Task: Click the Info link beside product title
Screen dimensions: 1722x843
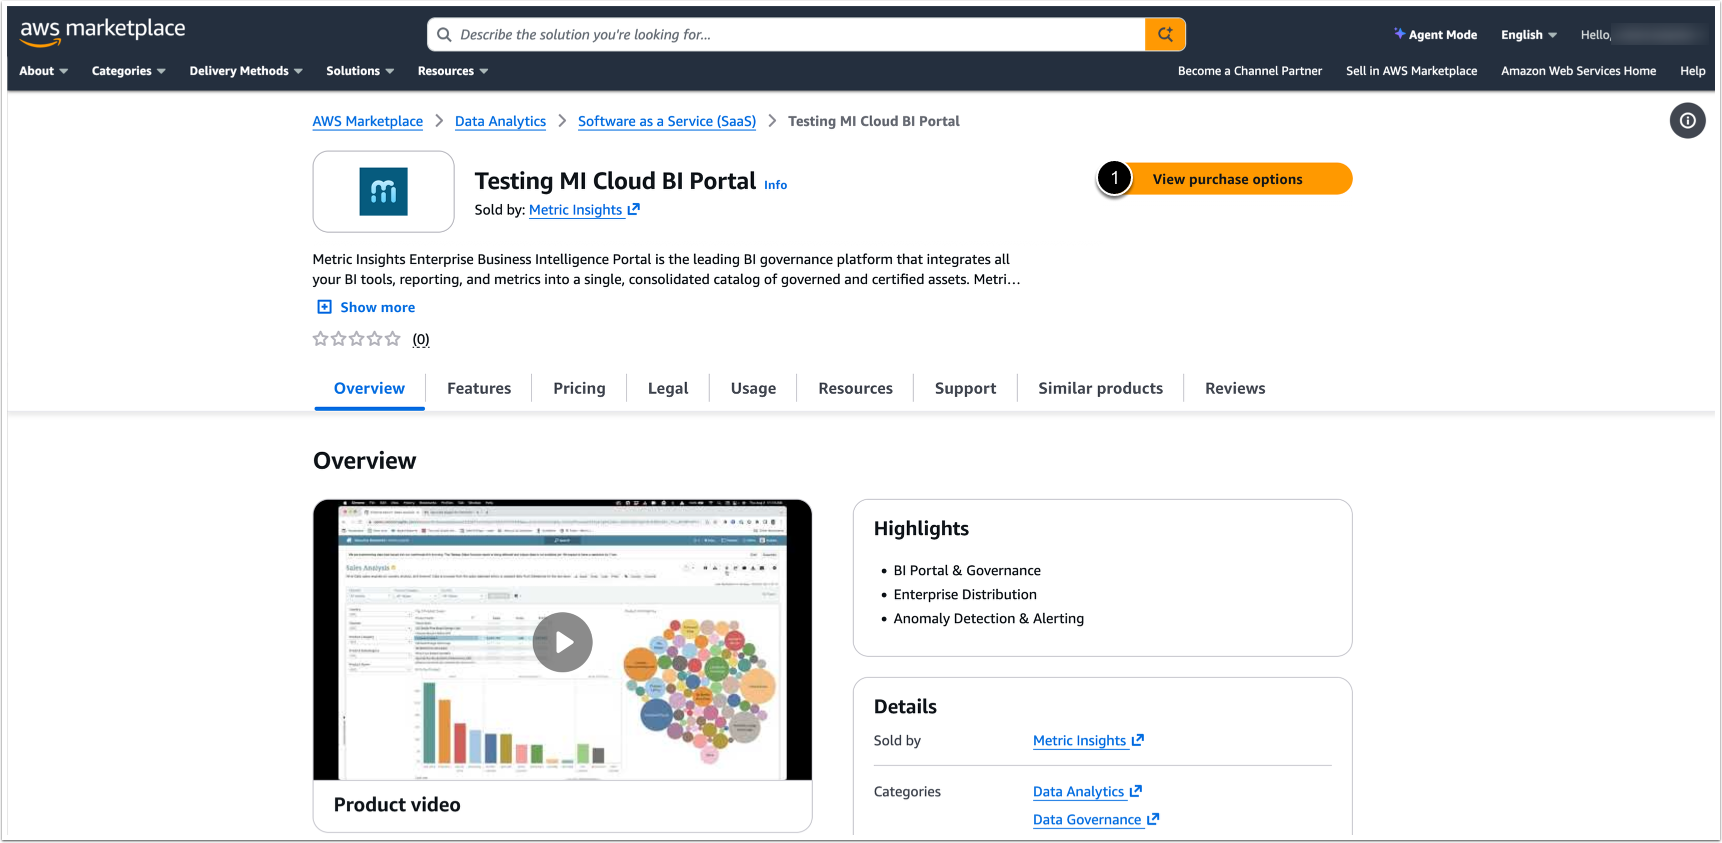Action: click(x=776, y=185)
